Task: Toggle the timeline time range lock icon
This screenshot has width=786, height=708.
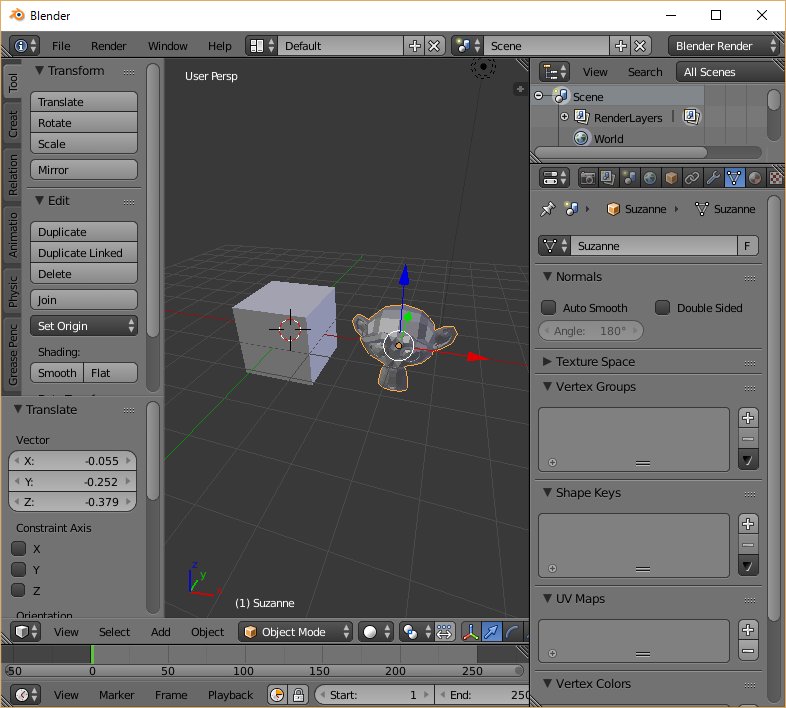Action: point(298,695)
